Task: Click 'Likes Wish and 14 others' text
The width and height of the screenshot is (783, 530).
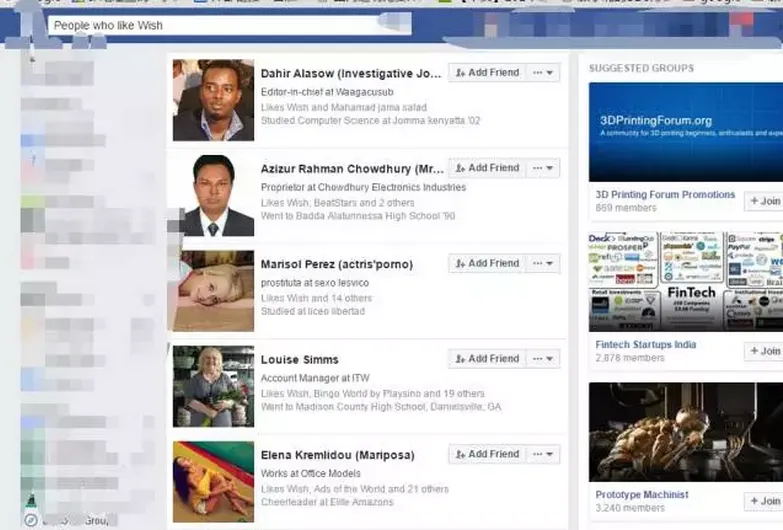Action: pos(316,298)
